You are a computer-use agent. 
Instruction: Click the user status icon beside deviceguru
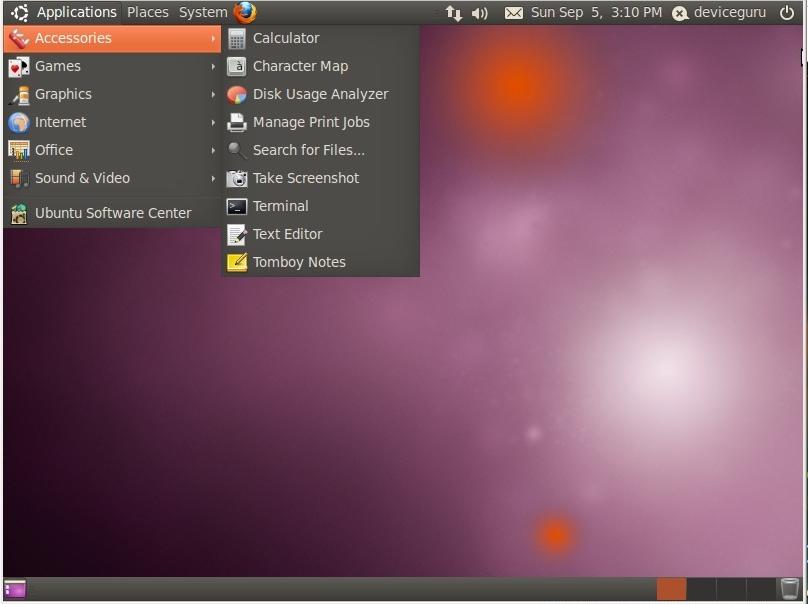[680, 13]
